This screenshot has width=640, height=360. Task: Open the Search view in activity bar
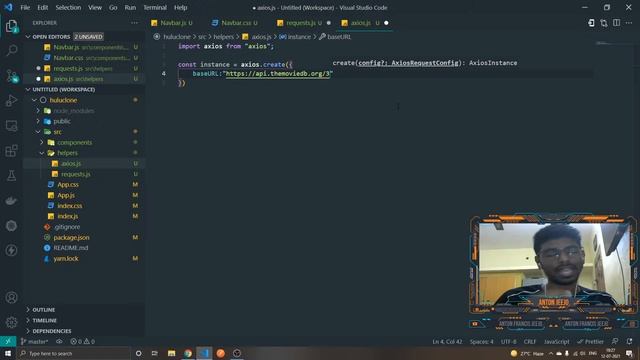11,51
